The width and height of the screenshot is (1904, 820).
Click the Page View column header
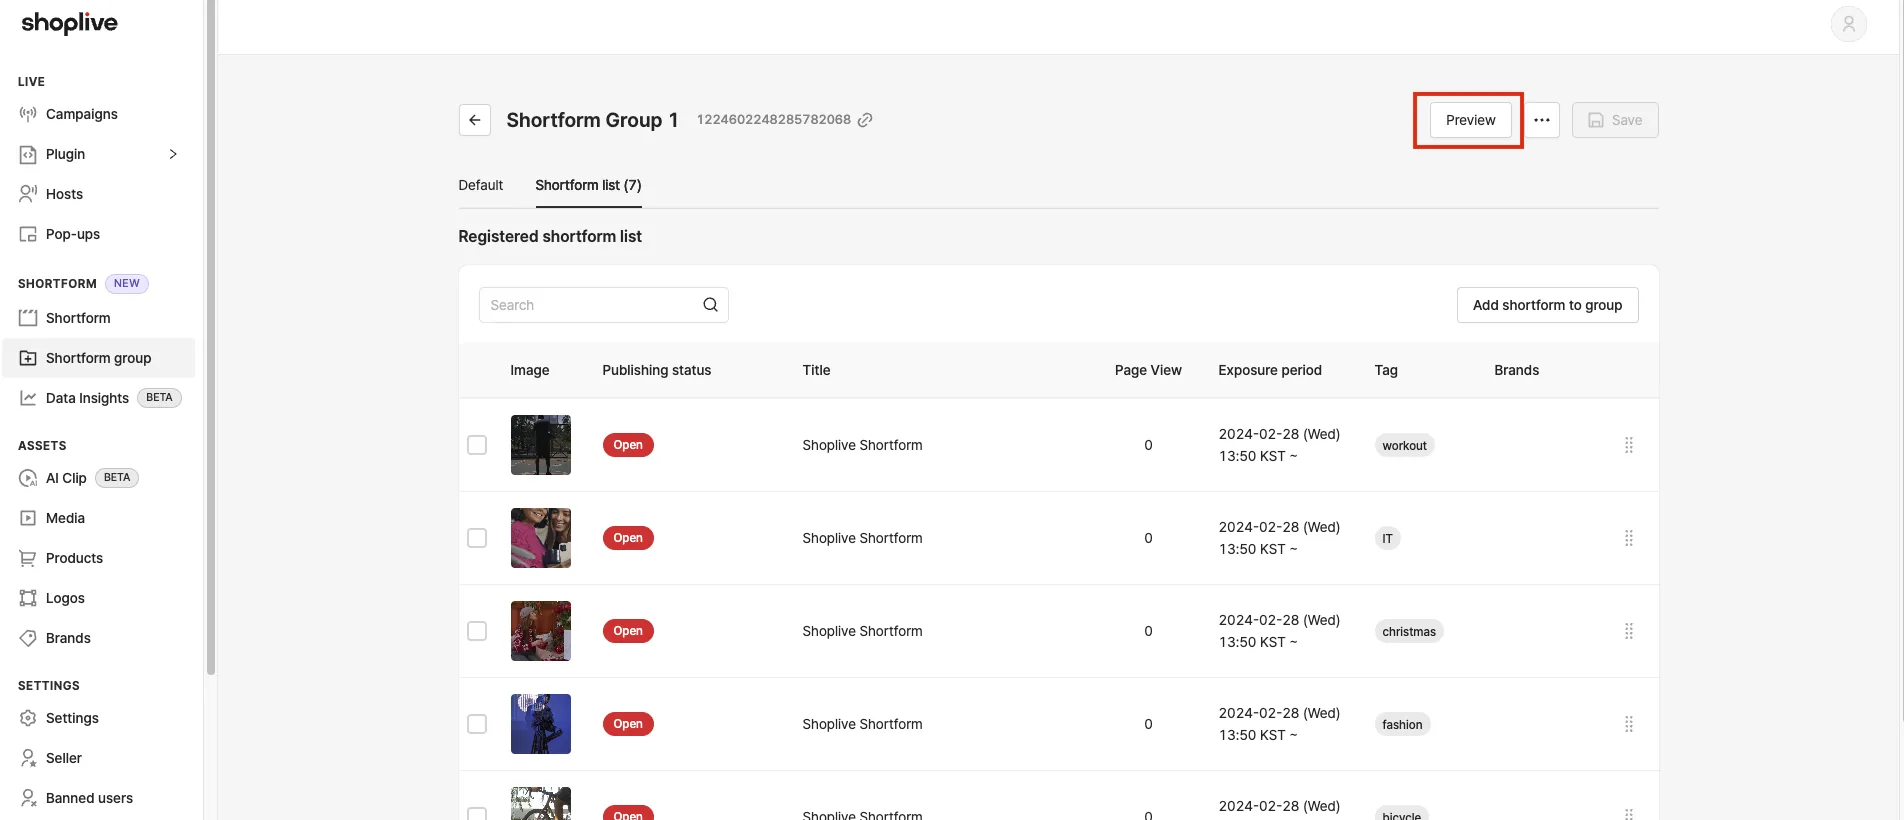[x=1148, y=370]
